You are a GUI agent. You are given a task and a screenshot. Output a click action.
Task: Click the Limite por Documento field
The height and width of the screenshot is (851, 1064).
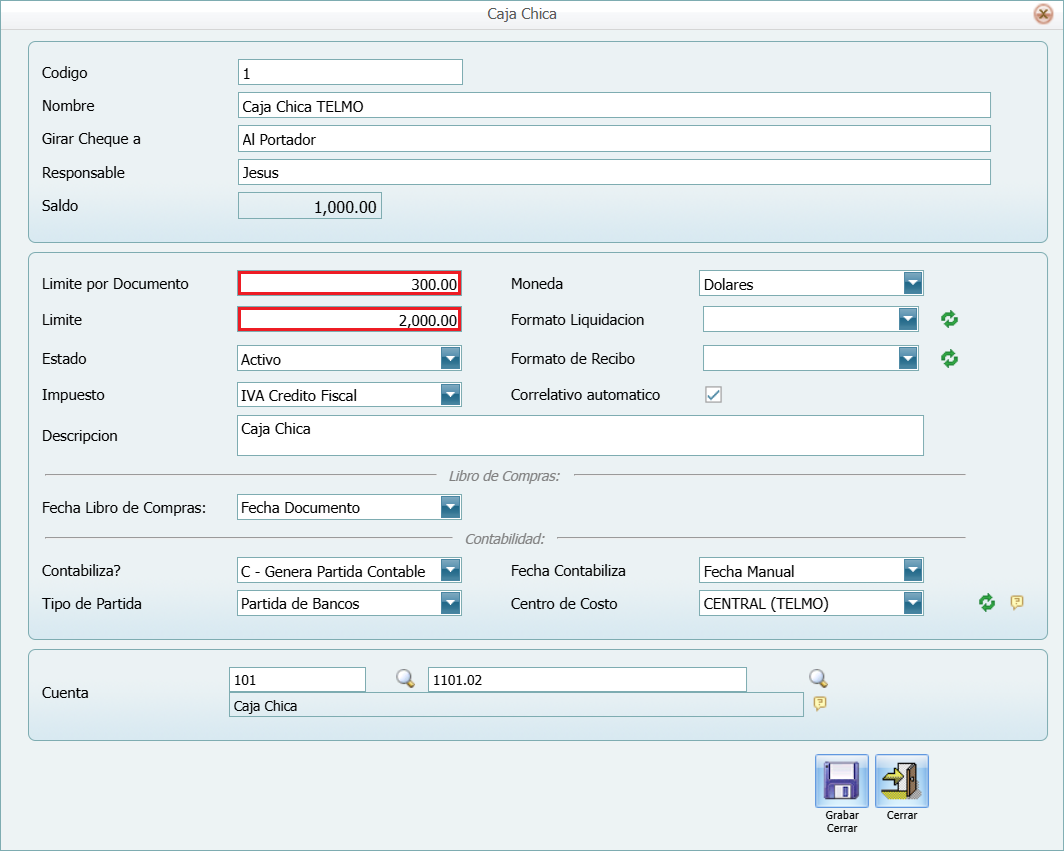(x=348, y=284)
